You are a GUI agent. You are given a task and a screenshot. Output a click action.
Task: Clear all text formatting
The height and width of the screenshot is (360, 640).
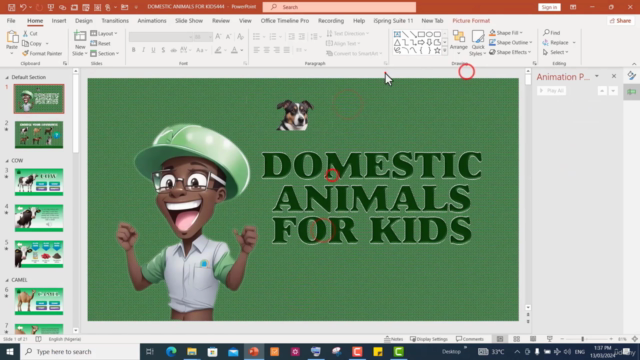point(240,37)
